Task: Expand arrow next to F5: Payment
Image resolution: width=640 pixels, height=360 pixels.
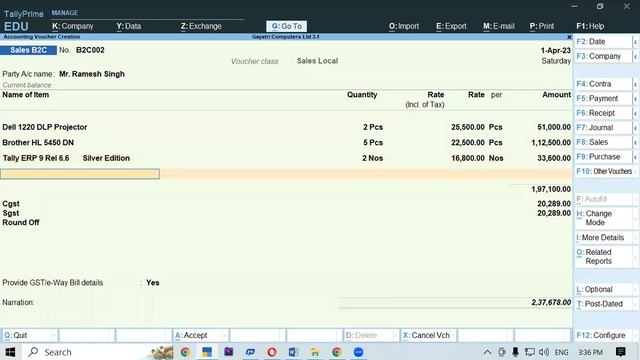Action: click(x=636, y=98)
